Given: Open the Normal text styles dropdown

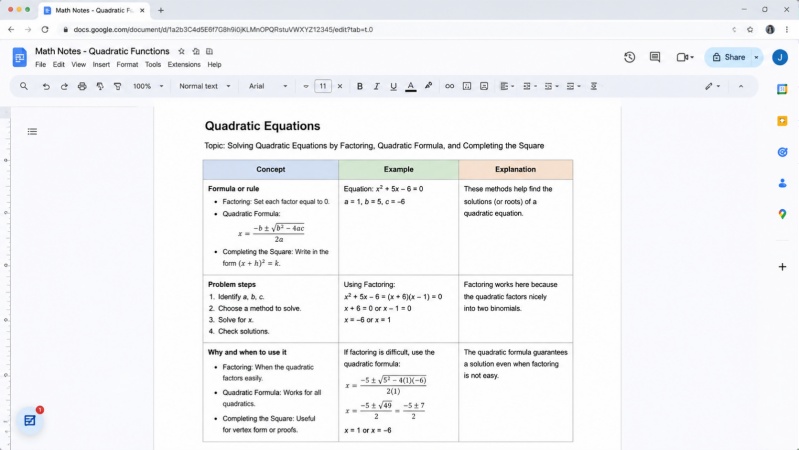Looking at the screenshot, I should coord(204,86).
